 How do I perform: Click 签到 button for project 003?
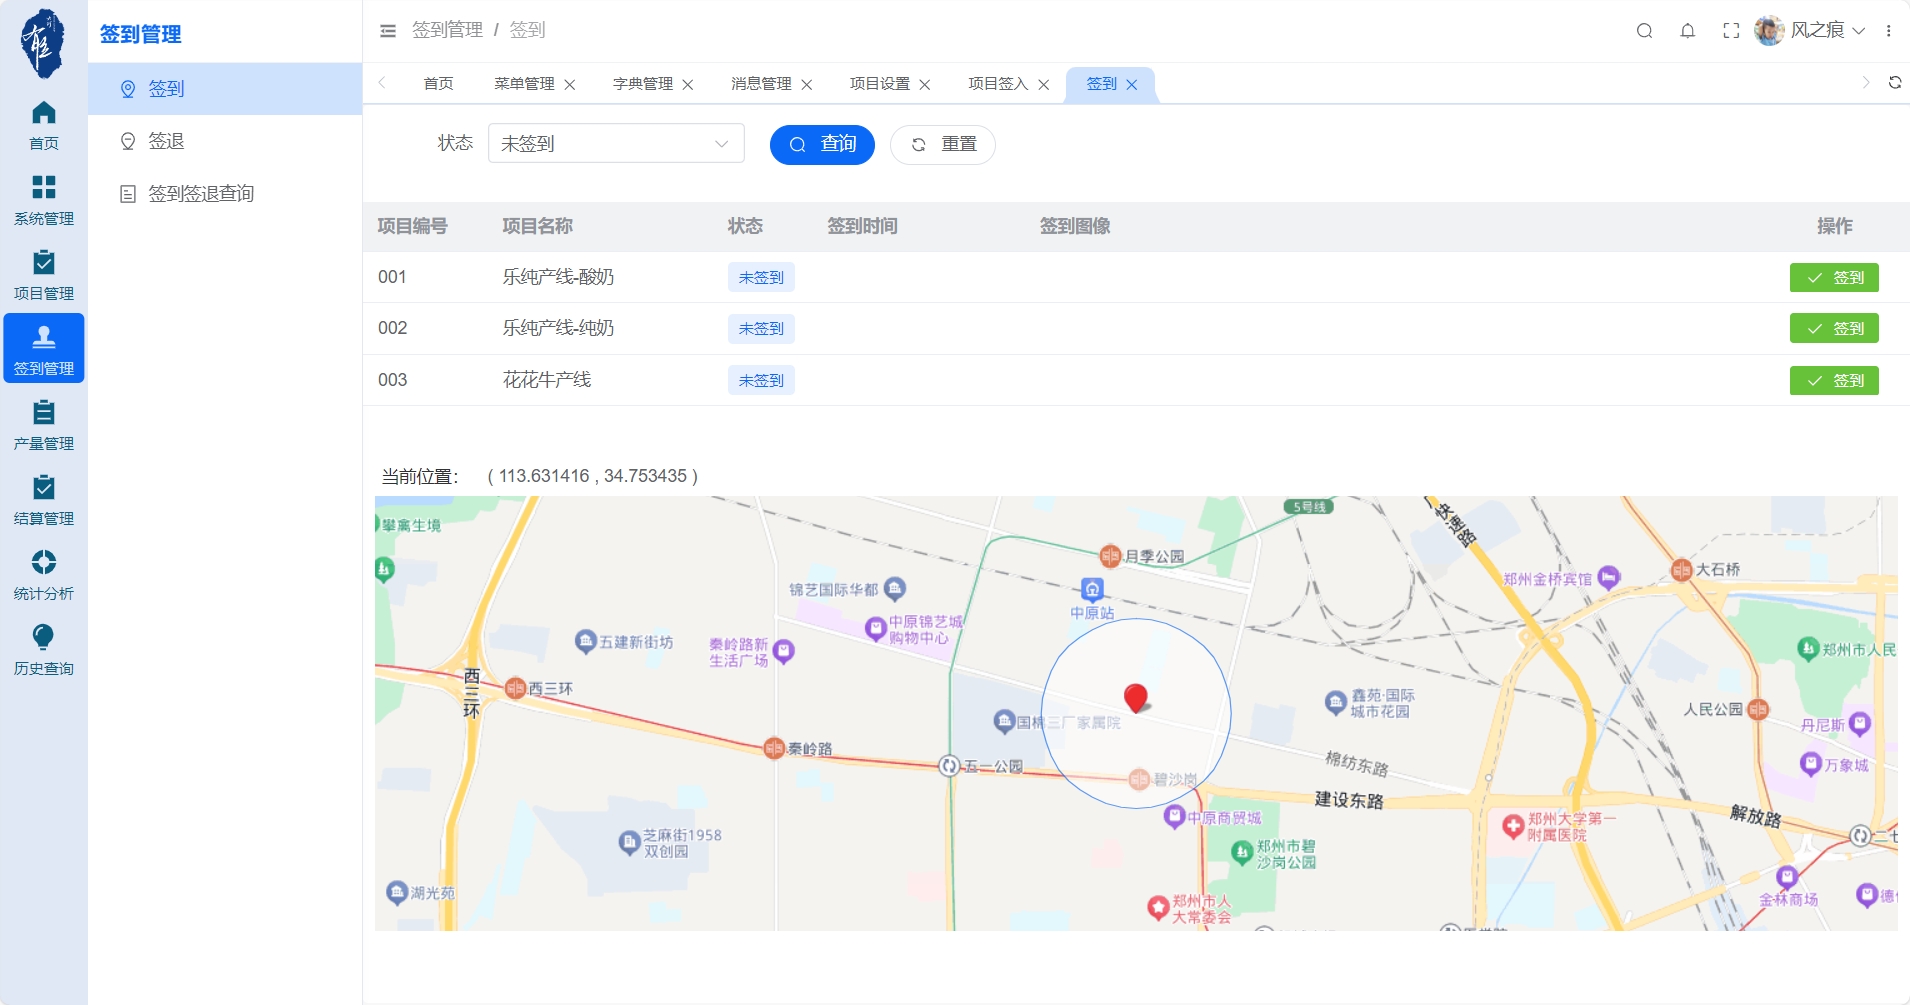[1834, 380]
